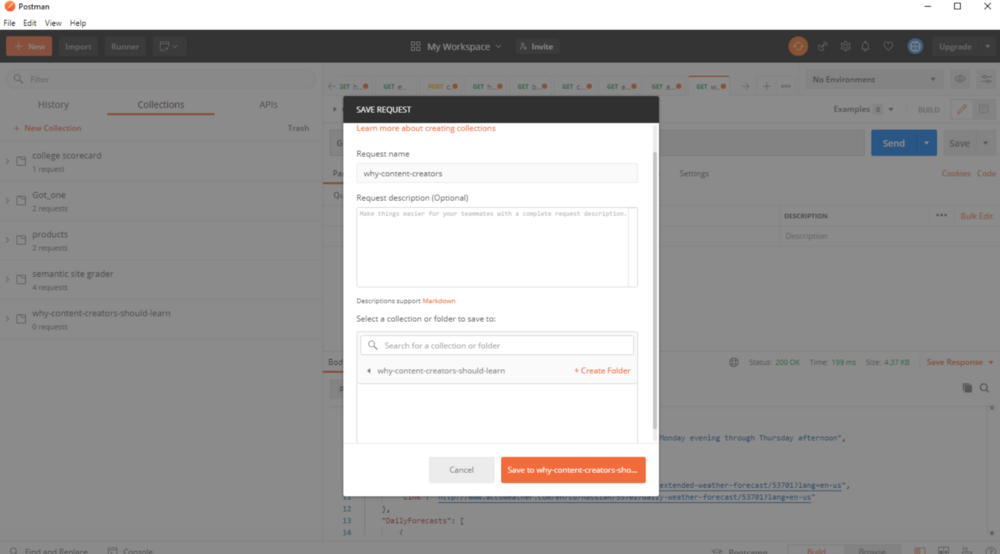Click the Request description text area
Image resolution: width=1000 pixels, height=554 pixels.
tap(497, 247)
